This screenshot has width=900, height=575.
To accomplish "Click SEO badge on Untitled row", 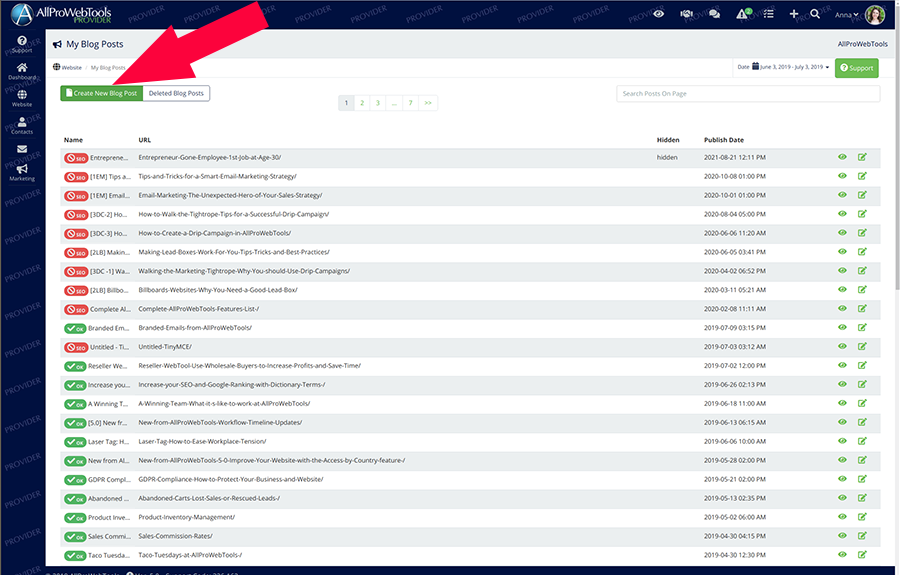I will pyautogui.click(x=75, y=347).
